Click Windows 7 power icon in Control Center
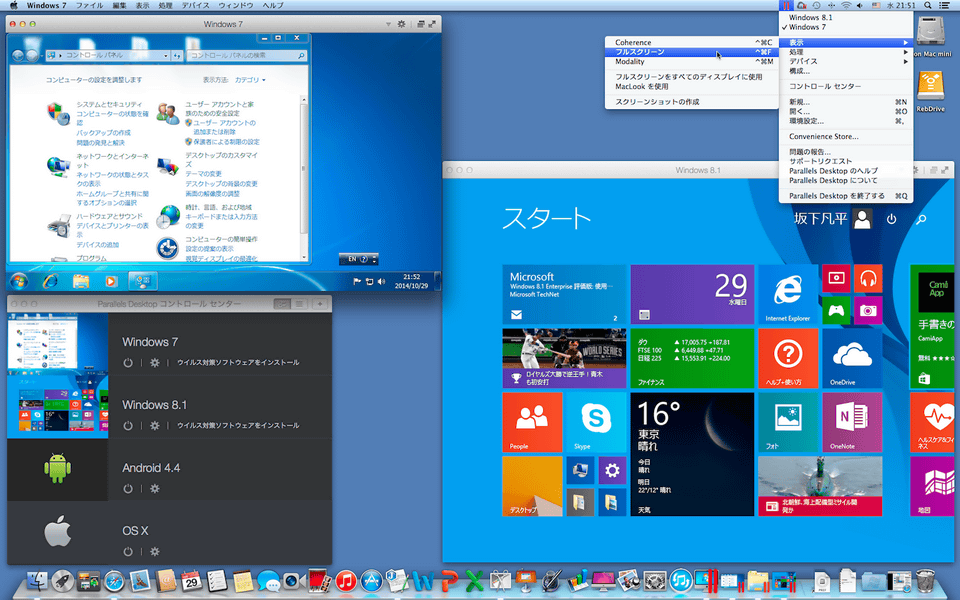The width and height of the screenshot is (960, 600). click(x=127, y=362)
